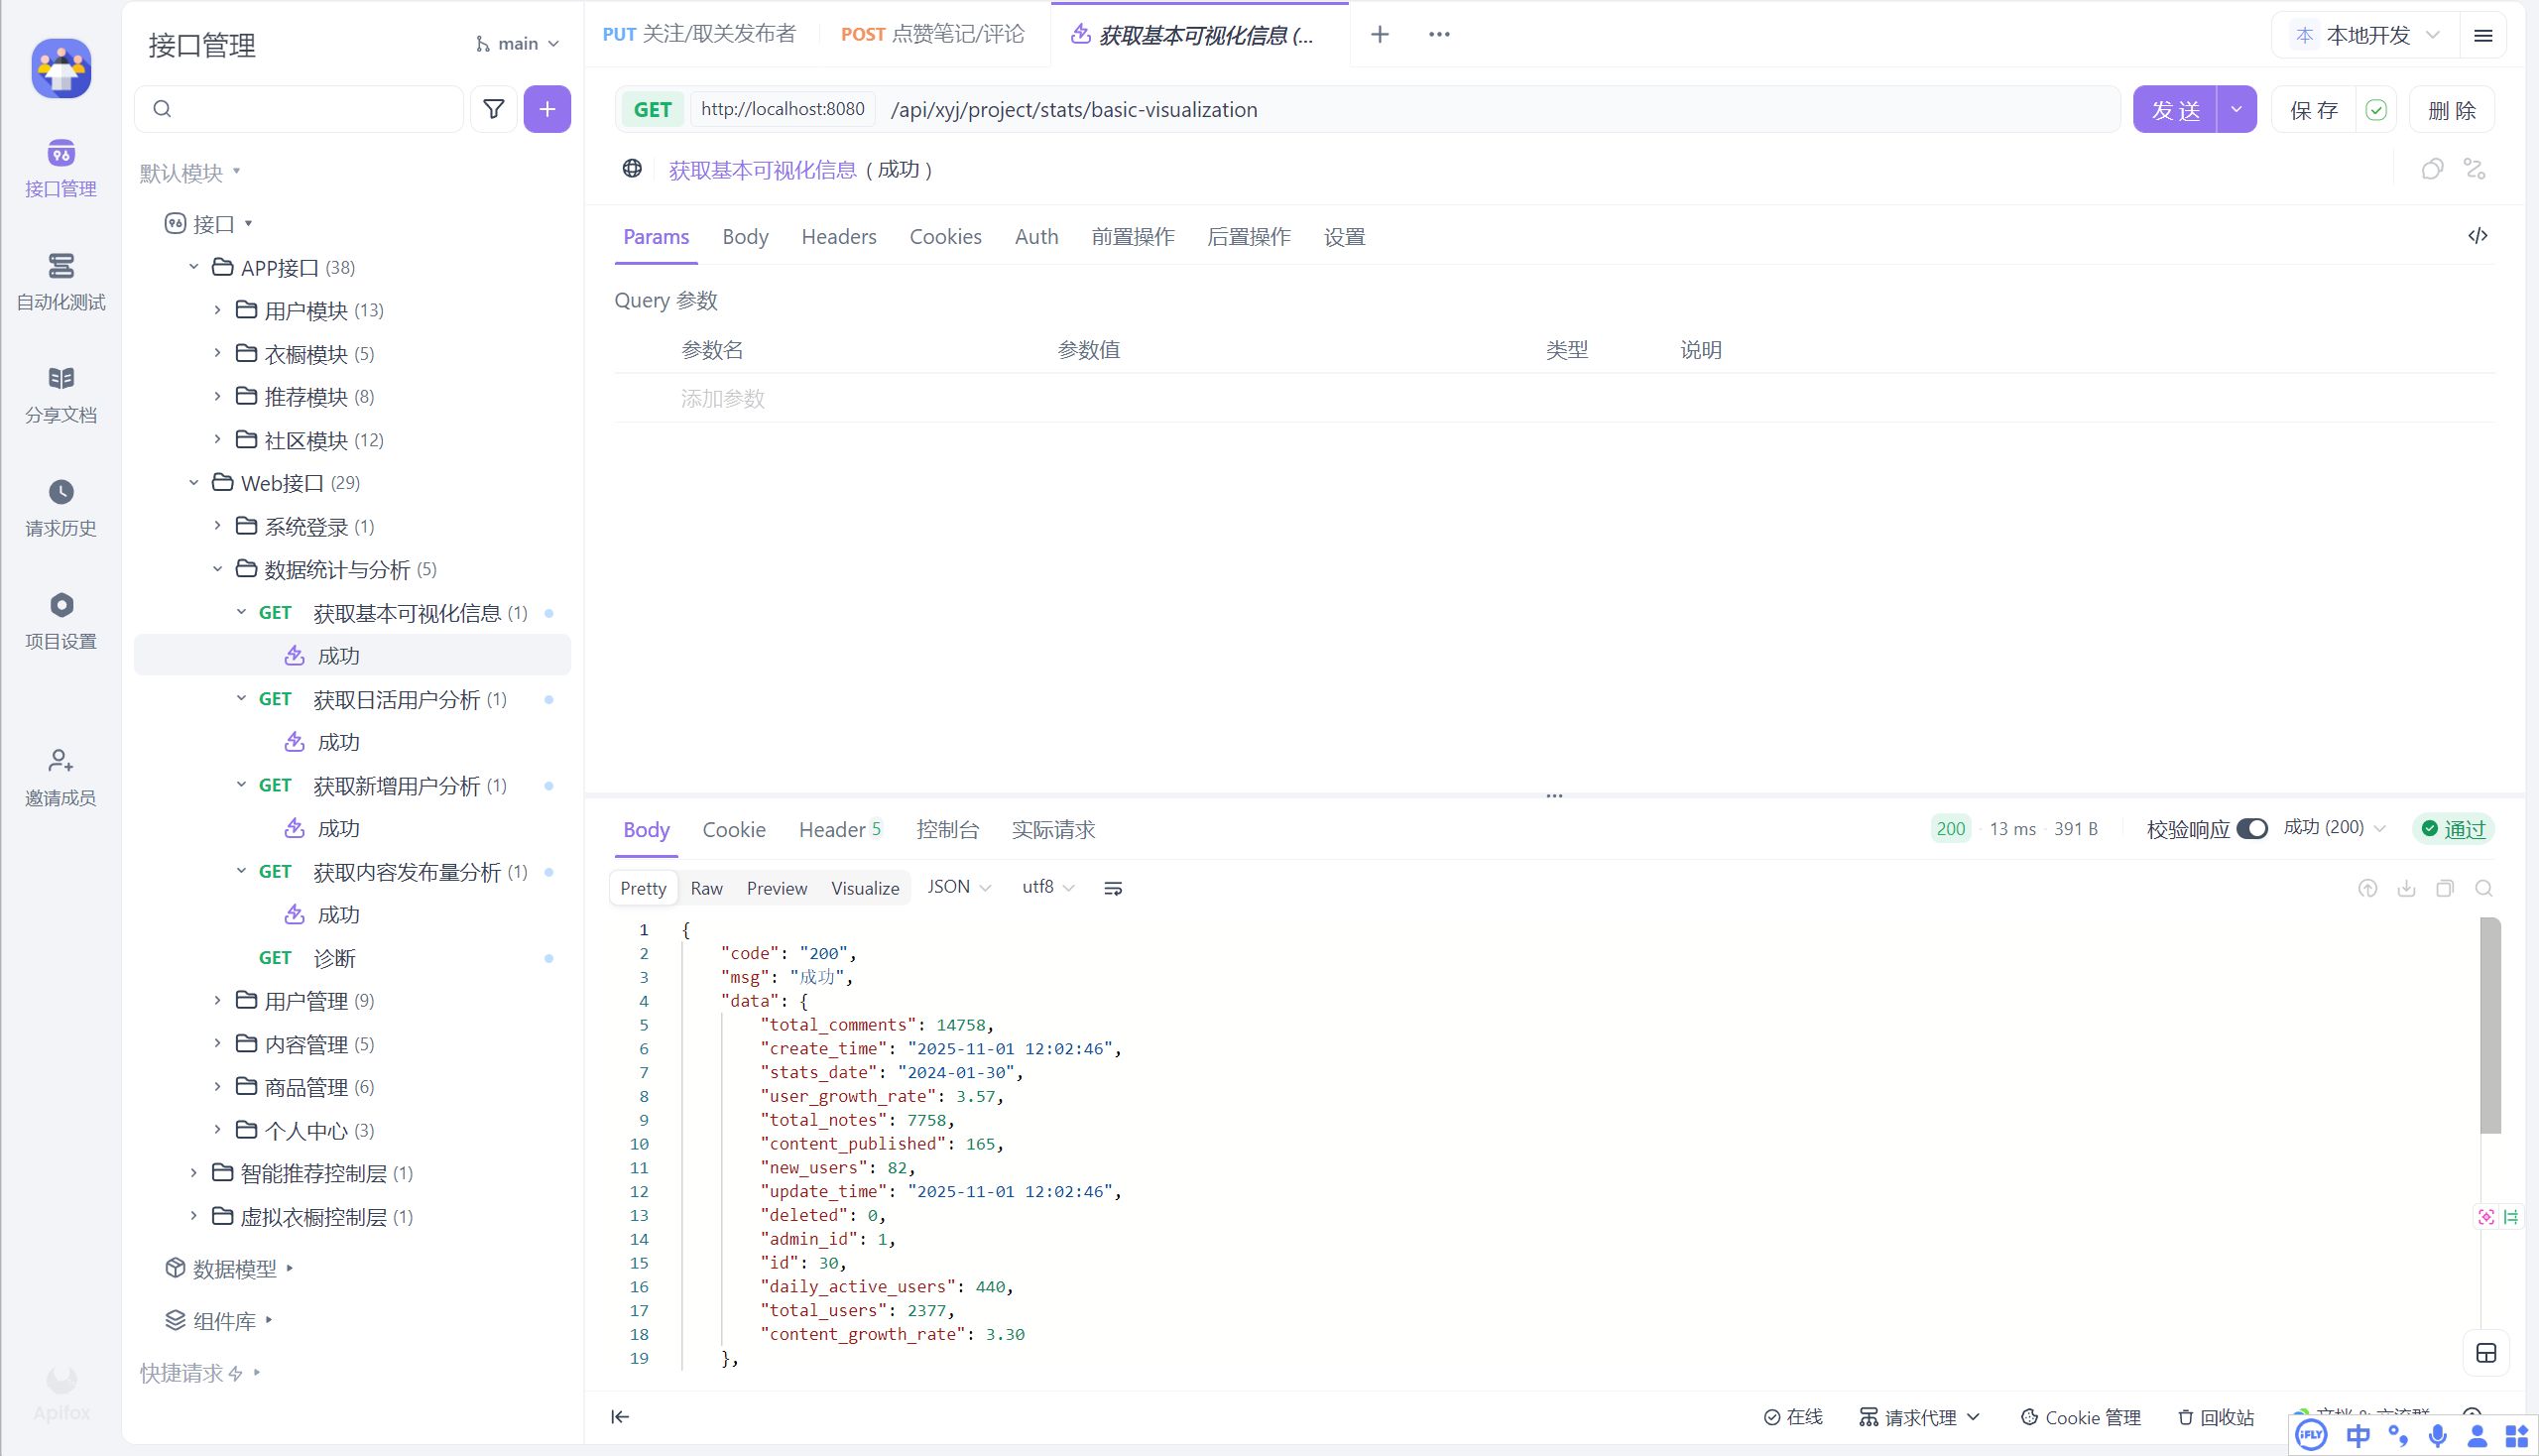Collapse the 数据统计与分析 folder
2539x1456 pixels.
tap(217, 569)
